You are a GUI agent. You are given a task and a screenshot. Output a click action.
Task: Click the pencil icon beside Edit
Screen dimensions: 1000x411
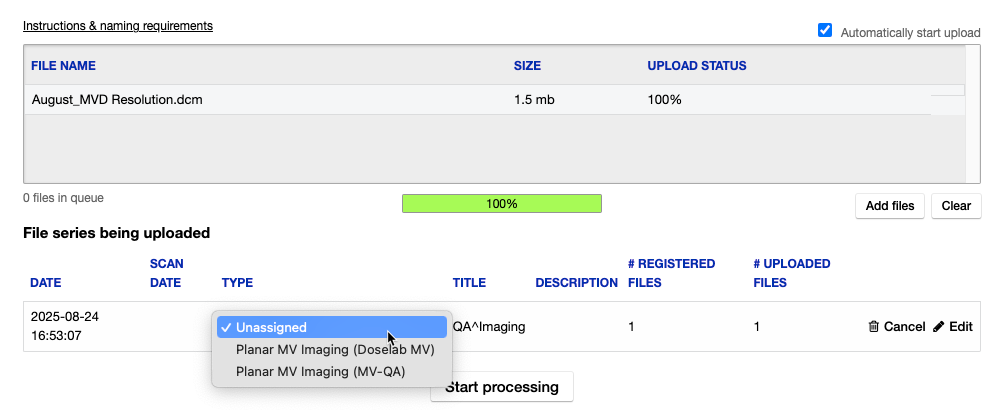(x=938, y=326)
